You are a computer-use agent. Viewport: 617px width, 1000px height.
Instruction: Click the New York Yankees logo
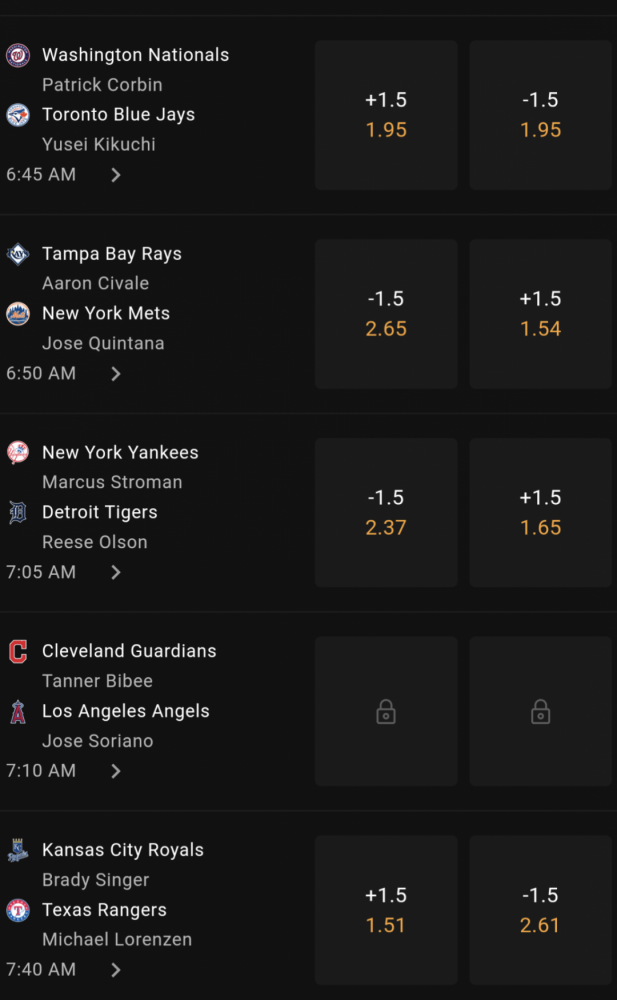click(x=18, y=452)
